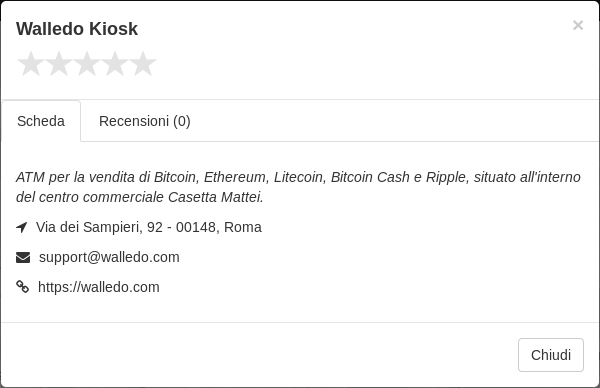Screen dimensions: 600x388
Task: Click the envelope email icon
Action: pyautogui.click(x=23, y=258)
